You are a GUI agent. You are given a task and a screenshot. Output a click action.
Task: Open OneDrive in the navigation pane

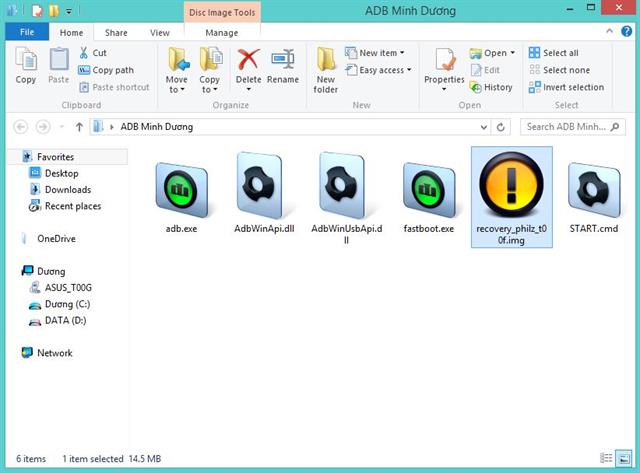click(56, 239)
